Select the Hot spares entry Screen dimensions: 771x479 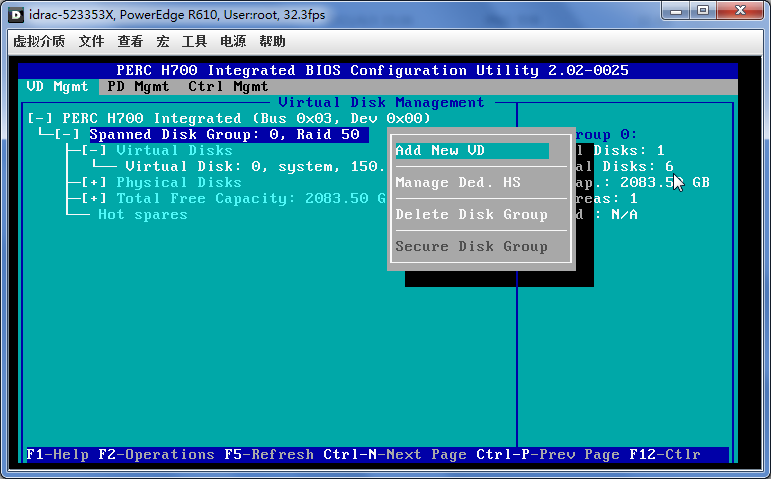[143, 214]
